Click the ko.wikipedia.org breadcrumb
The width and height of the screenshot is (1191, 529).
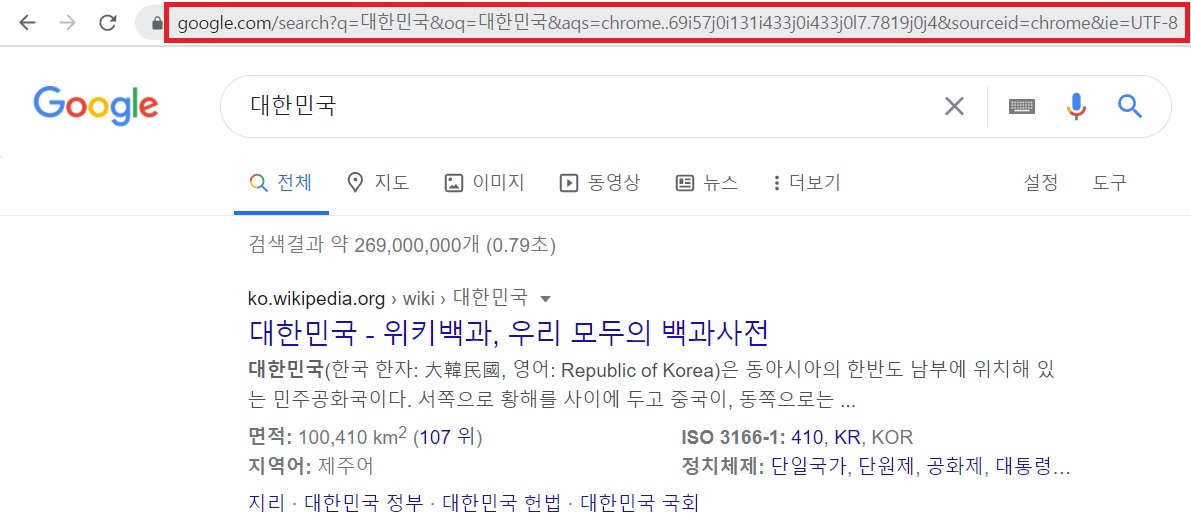pyautogui.click(x=316, y=298)
